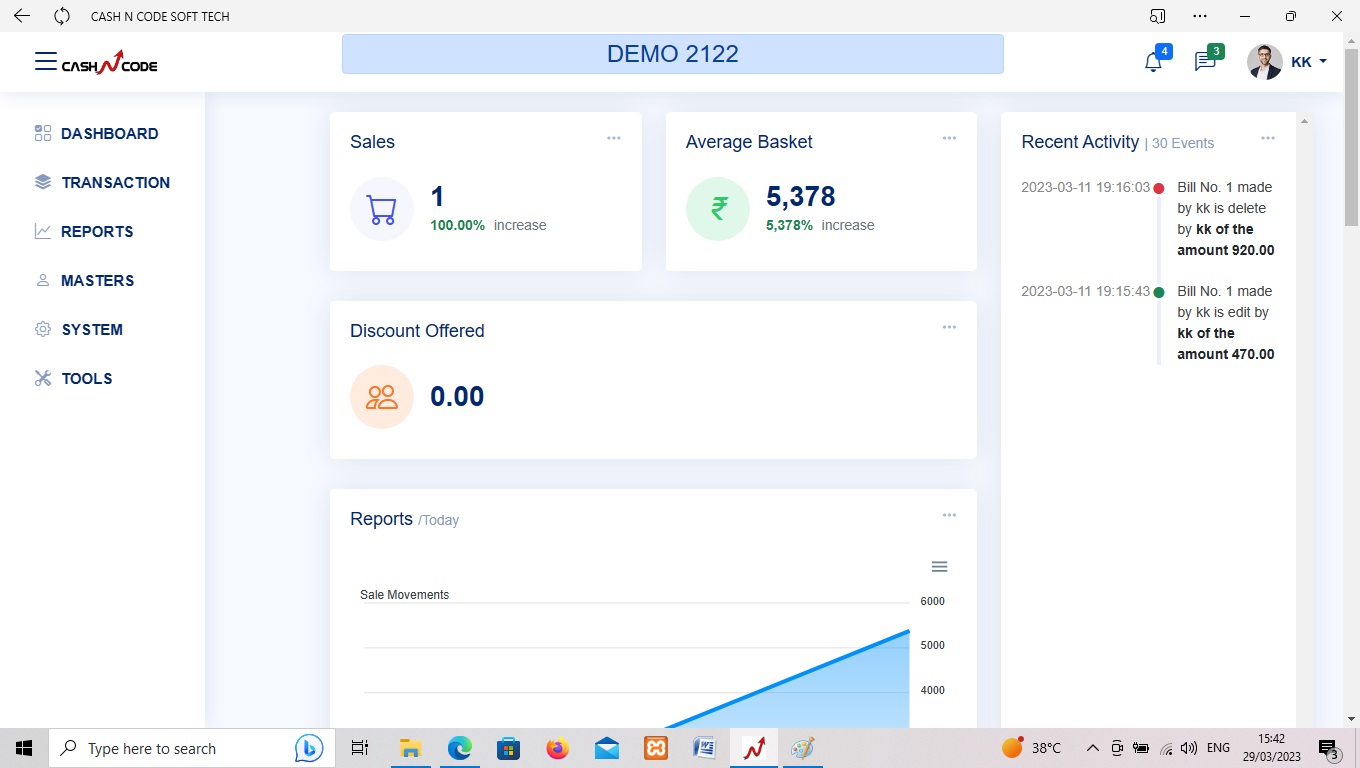This screenshot has width=1360, height=768.
Task: Click the ENG language indicator
Action: [1218, 748]
